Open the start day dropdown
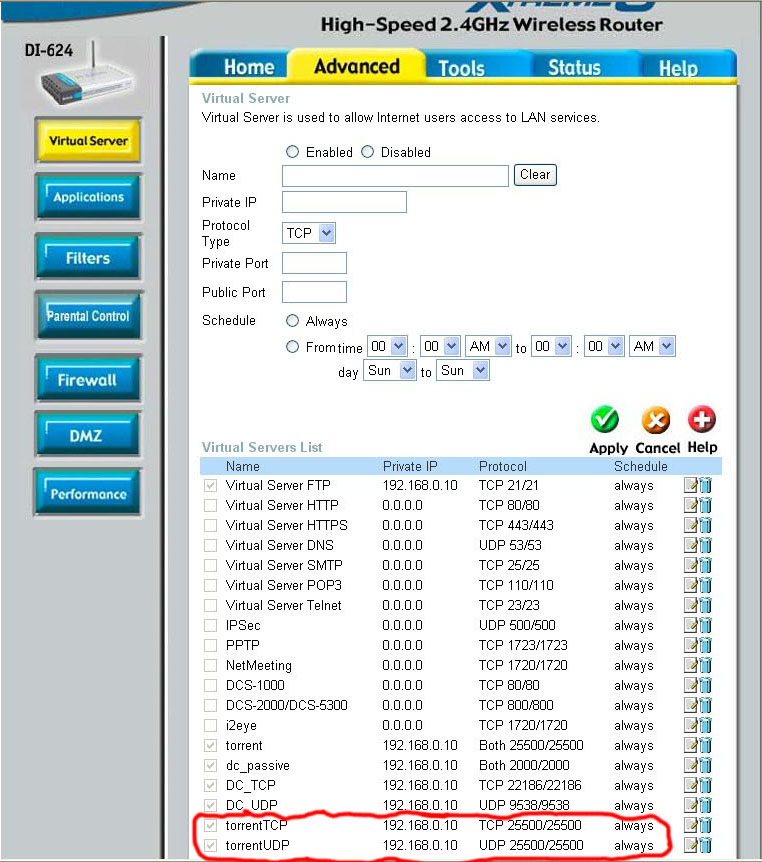Viewport: 762px width, 862px height. coord(390,371)
